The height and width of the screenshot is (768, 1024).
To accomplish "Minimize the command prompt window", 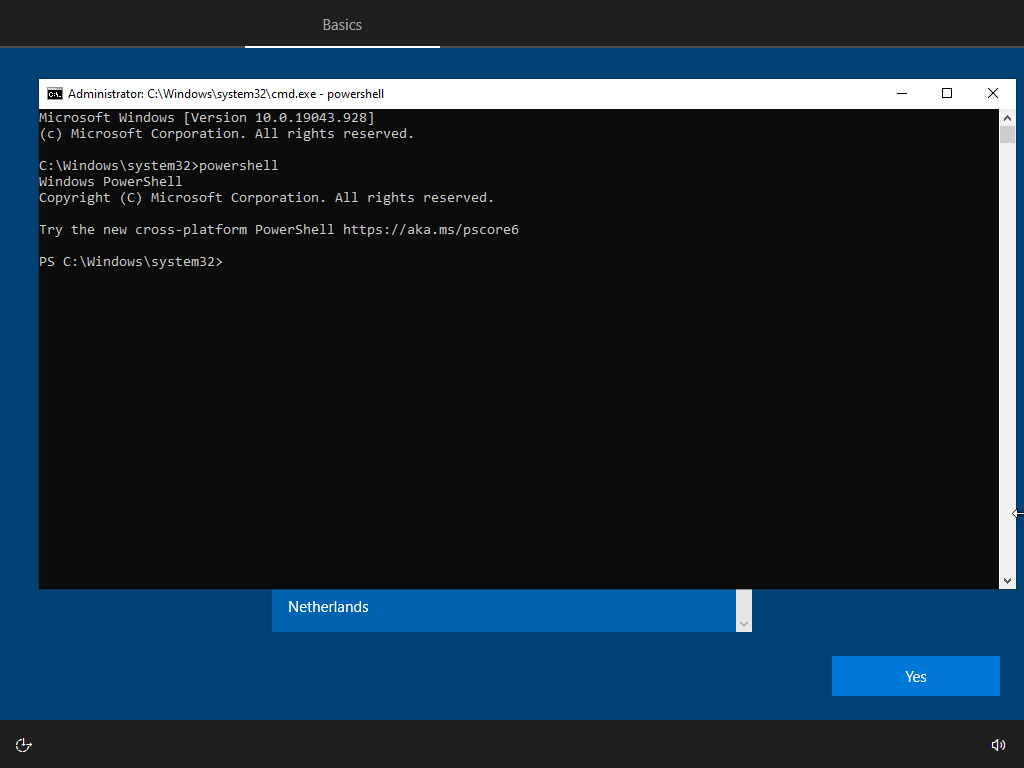I will (902, 93).
